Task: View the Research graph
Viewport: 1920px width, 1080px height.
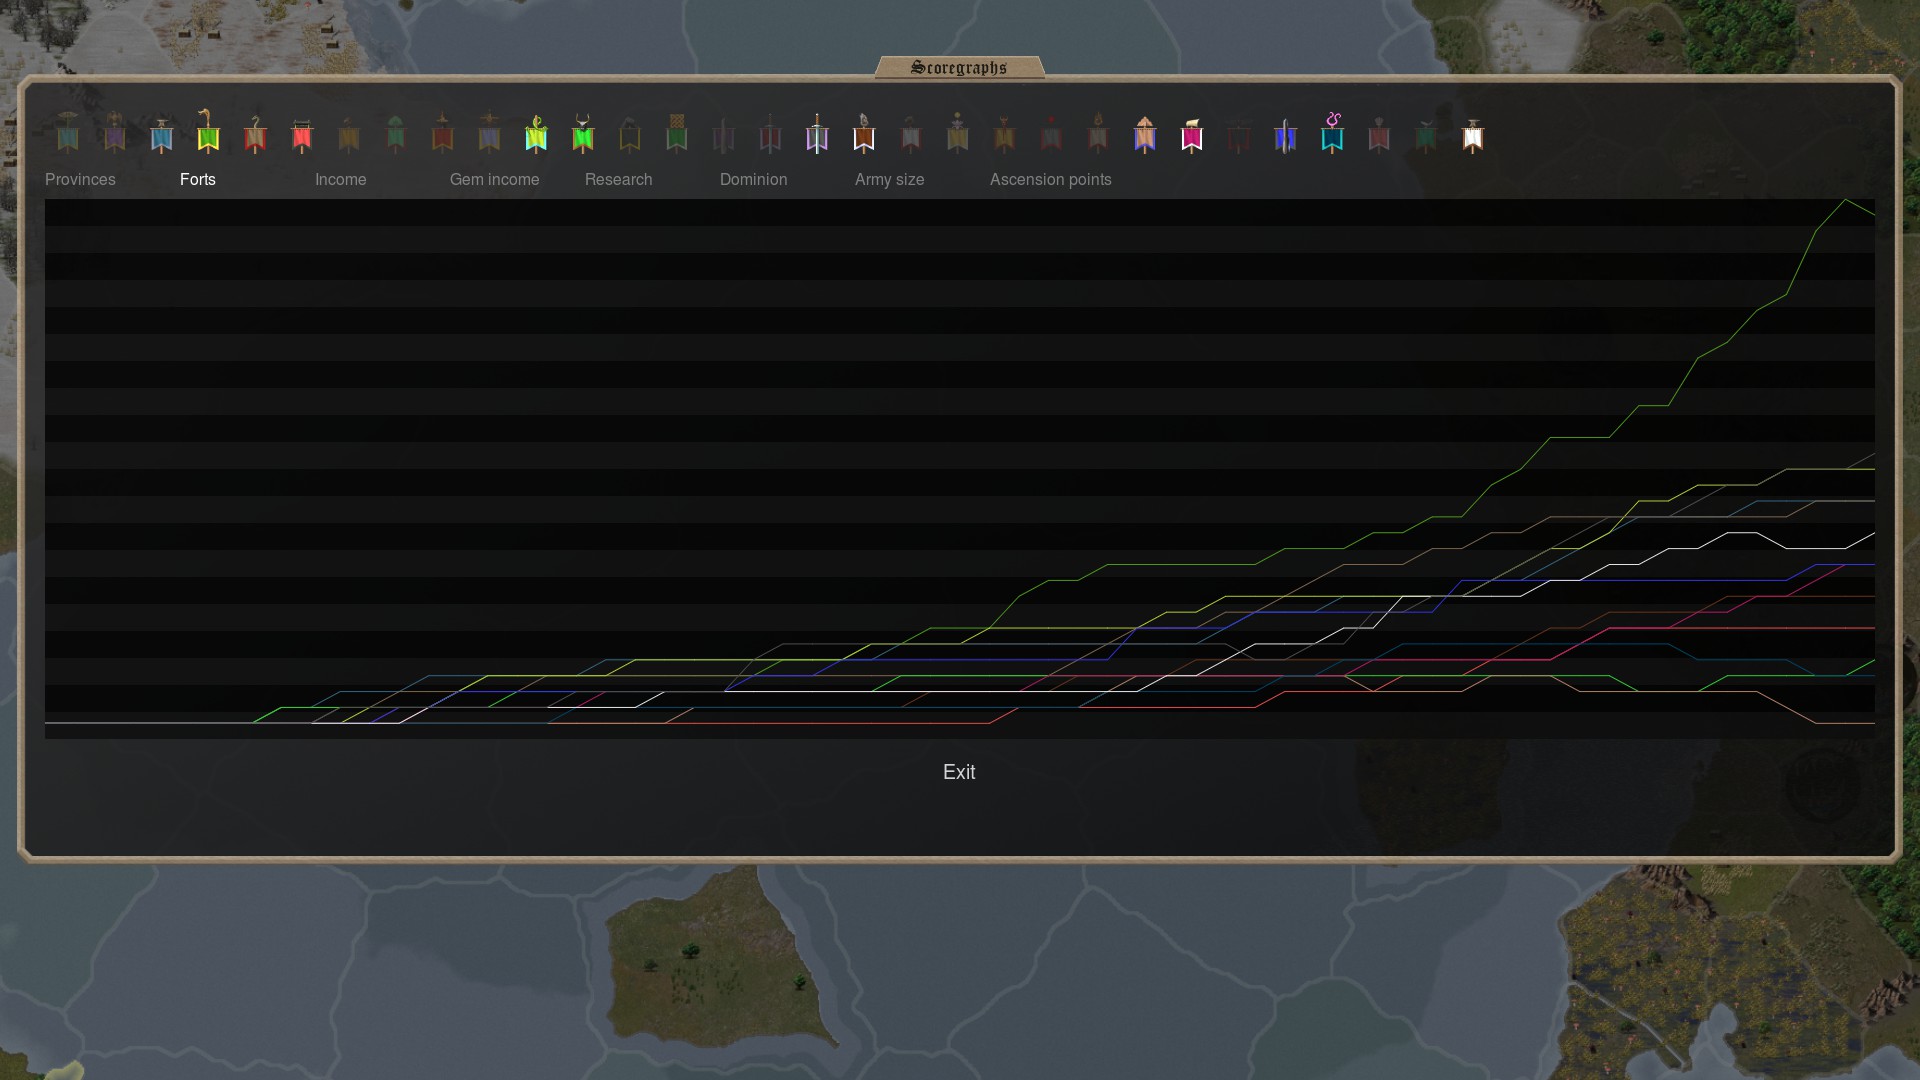Action: tap(619, 180)
